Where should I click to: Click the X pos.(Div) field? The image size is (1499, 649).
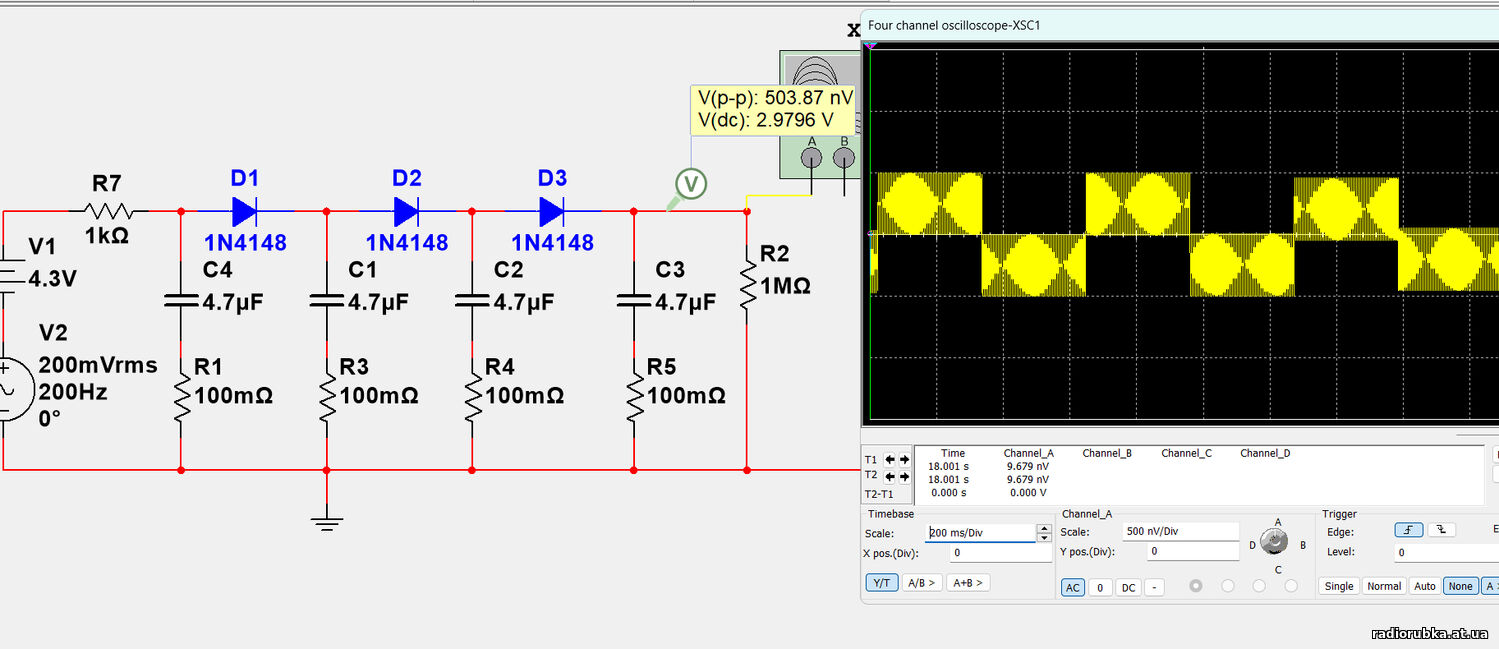(x=1000, y=552)
